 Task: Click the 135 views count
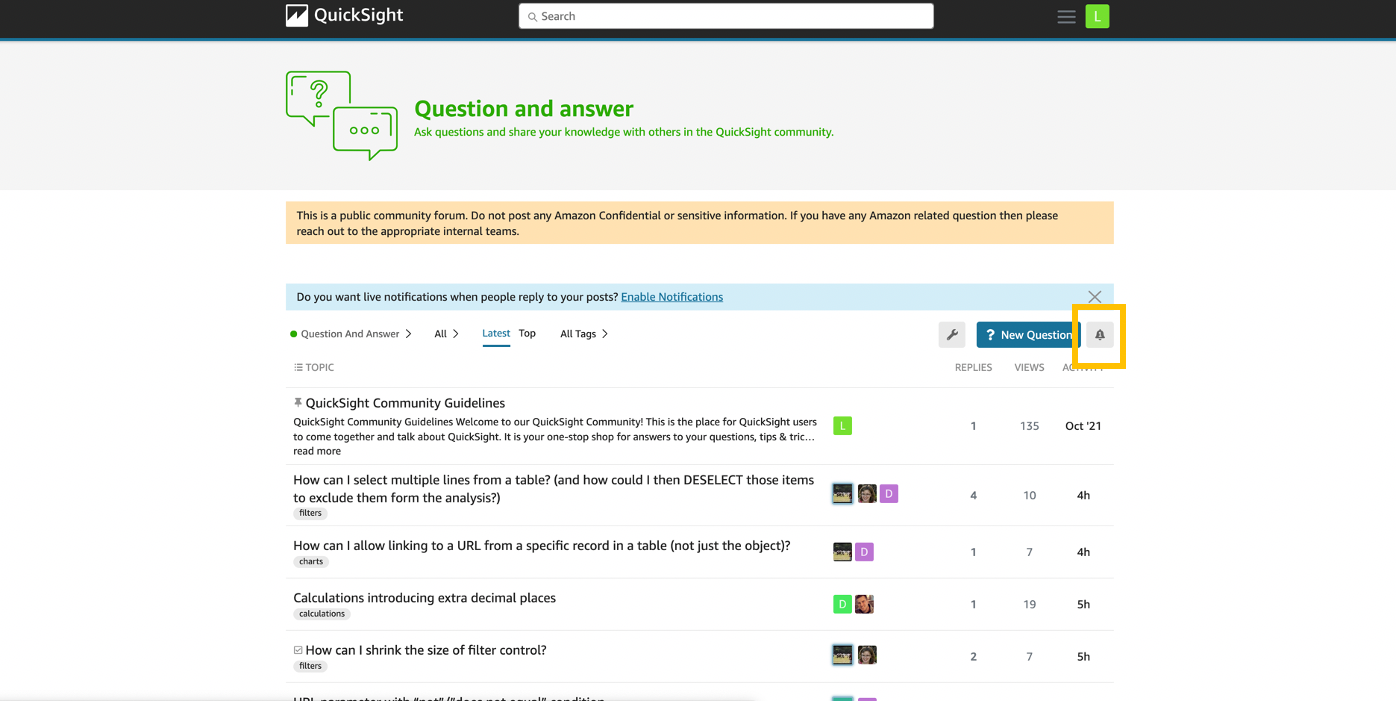(x=1029, y=426)
